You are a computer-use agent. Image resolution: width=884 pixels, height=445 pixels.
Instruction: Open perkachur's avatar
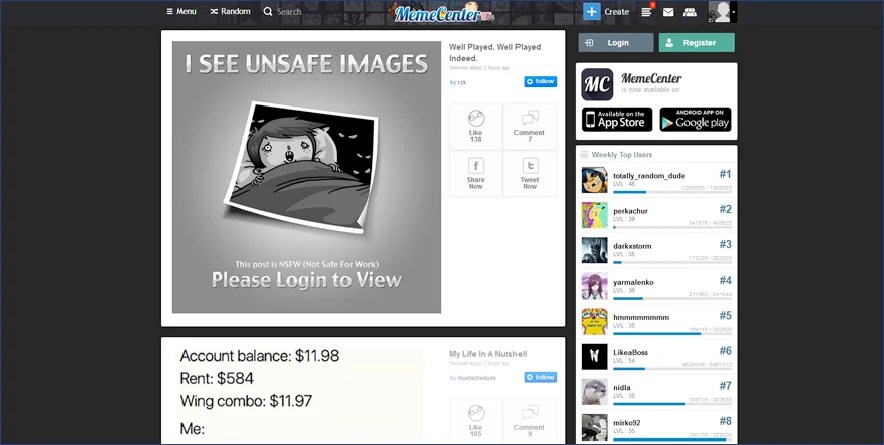[x=595, y=215]
